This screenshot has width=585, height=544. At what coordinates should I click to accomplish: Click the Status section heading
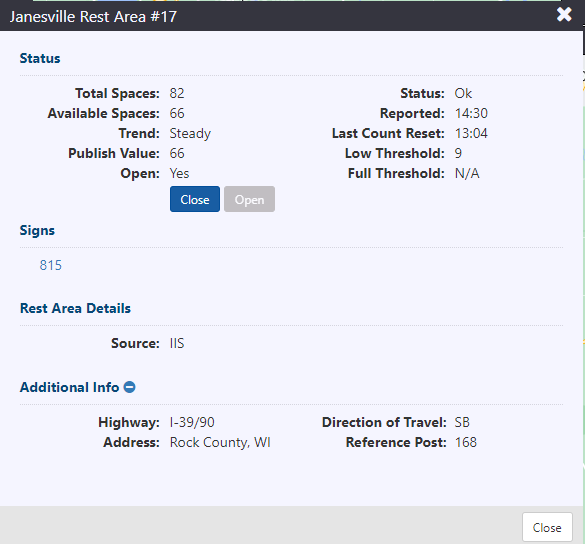tap(40, 59)
